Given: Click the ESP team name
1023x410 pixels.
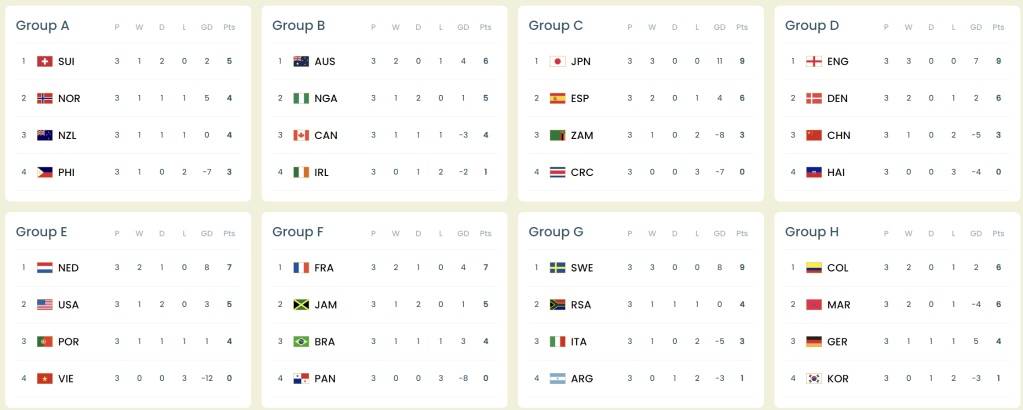Looking at the screenshot, I should coord(580,99).
